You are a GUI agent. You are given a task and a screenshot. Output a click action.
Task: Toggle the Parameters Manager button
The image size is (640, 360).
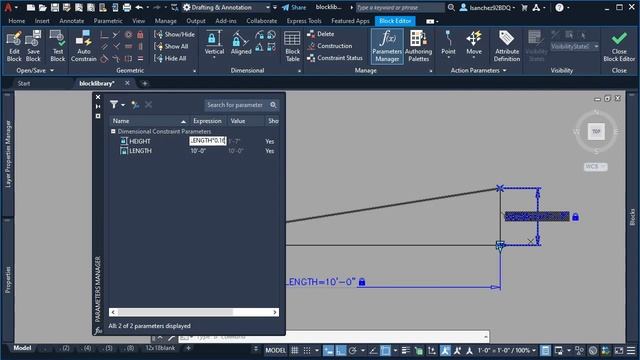click(387, 46)
